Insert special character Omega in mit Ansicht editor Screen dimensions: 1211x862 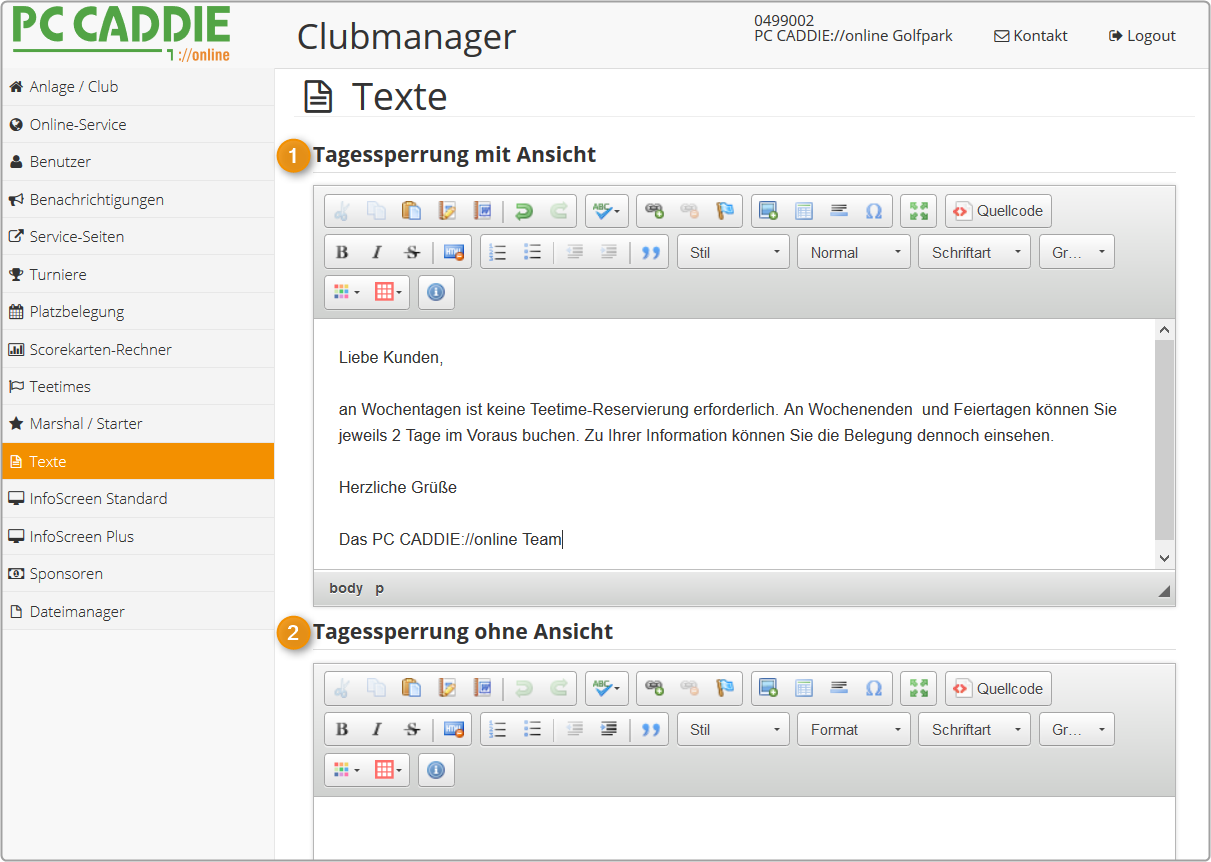[x=874, y=211]
